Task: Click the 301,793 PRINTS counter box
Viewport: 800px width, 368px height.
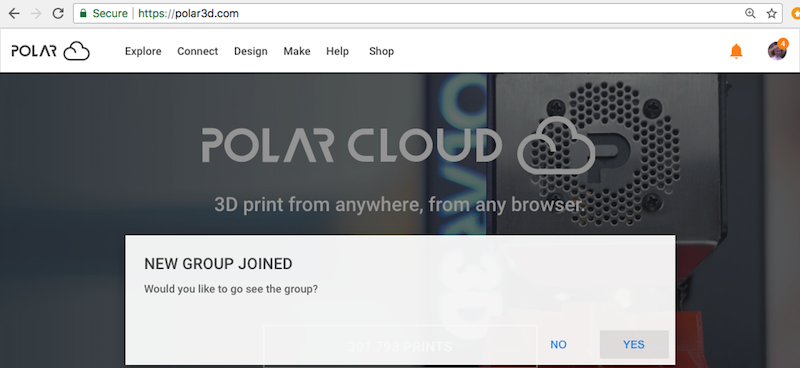Action: 400,346
